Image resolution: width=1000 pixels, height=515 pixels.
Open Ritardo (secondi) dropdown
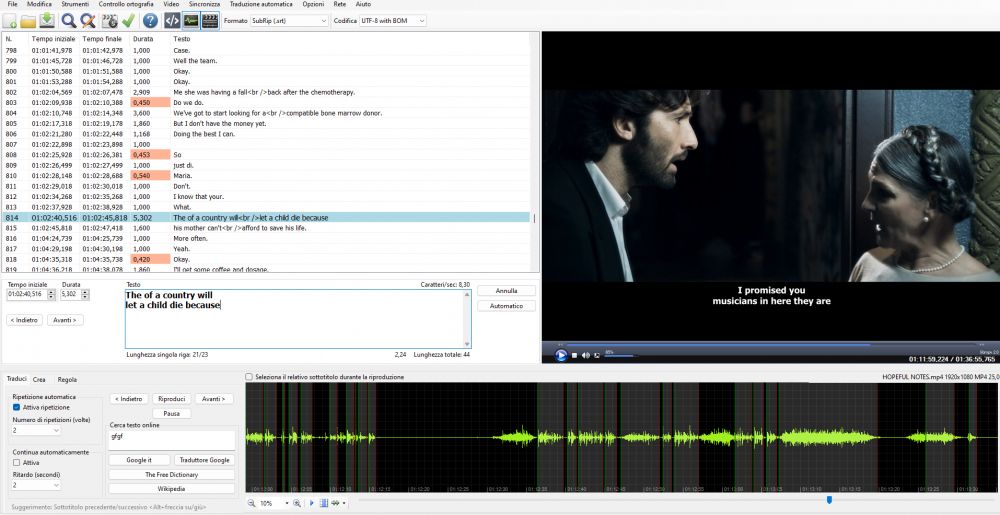[x=36, y=486]
